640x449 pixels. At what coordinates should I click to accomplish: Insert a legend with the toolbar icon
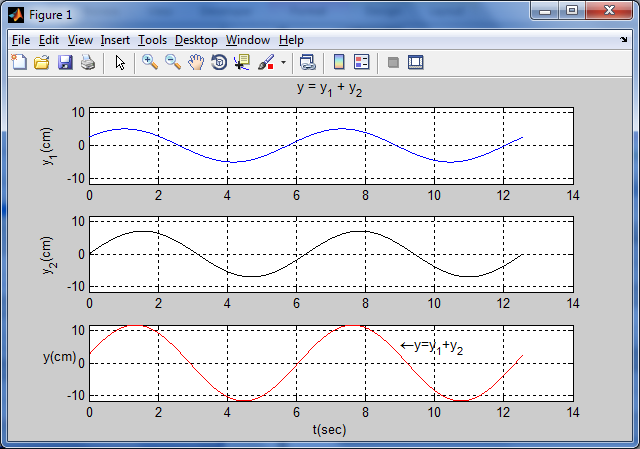coord(362,62)
